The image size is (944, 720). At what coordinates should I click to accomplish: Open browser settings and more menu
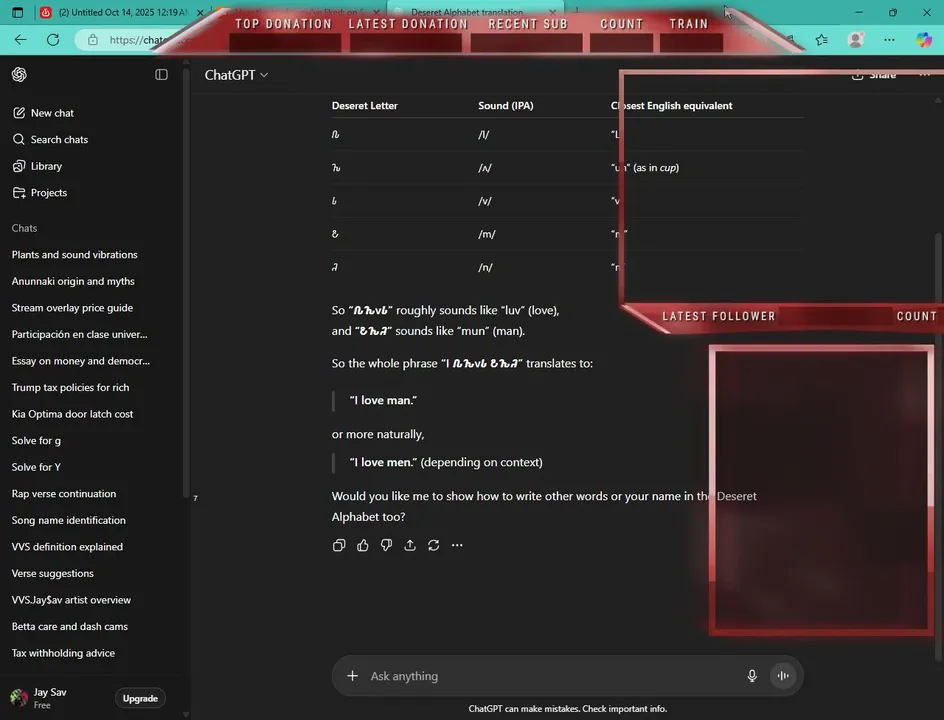pos(889,40)
